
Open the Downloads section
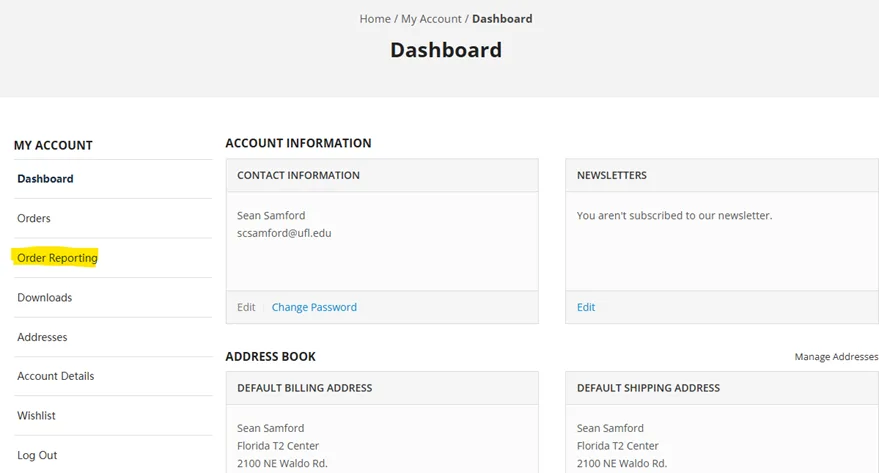pos(45,298)
